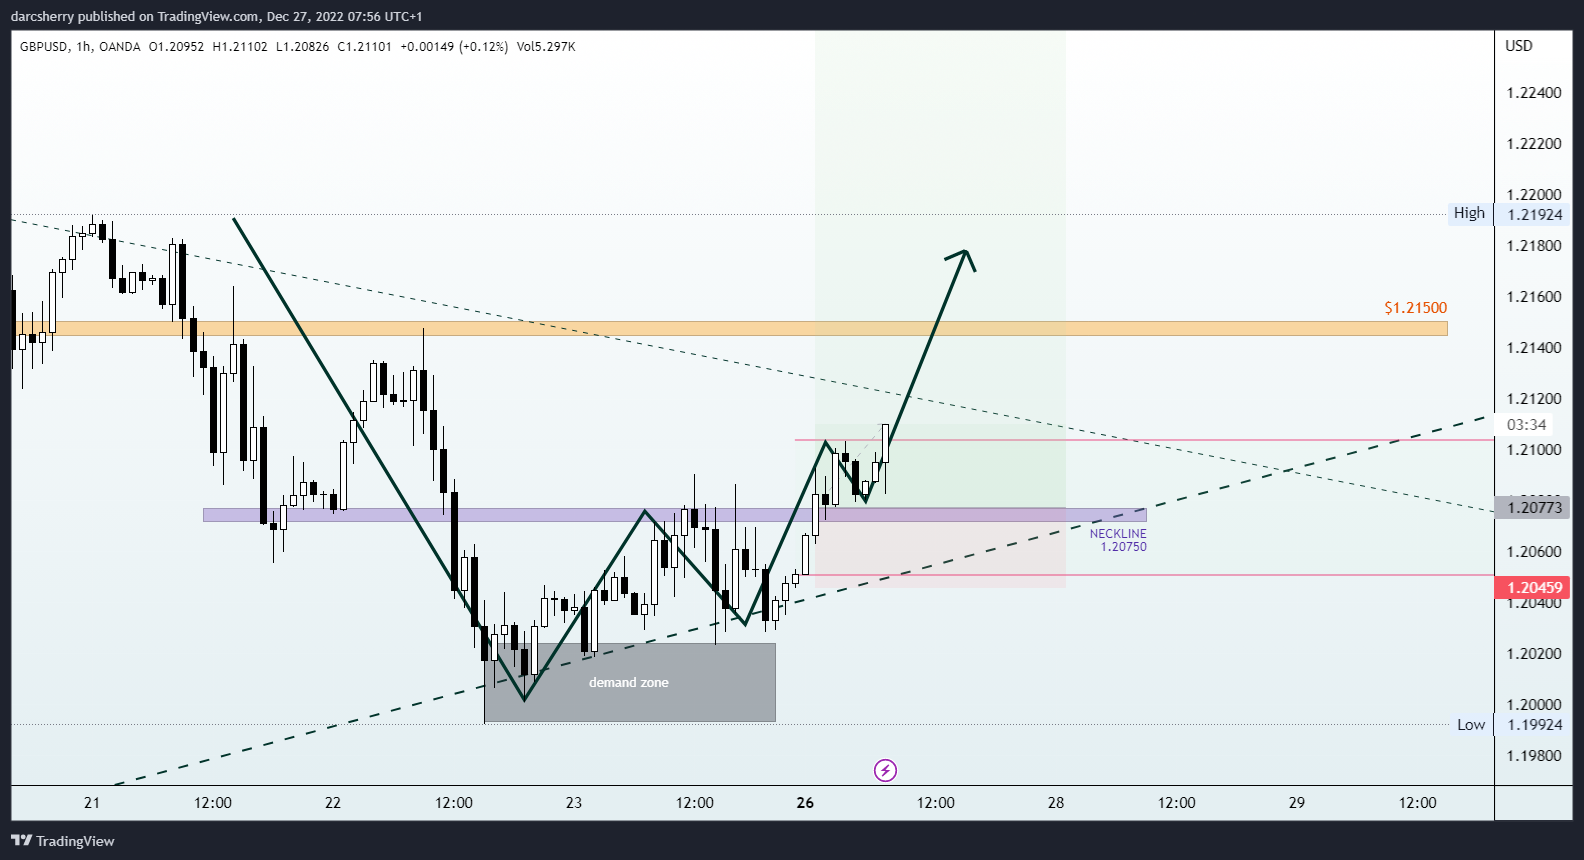Click the demand zone label text
This screenshot has width=1584, height=860.
[629, 683]
